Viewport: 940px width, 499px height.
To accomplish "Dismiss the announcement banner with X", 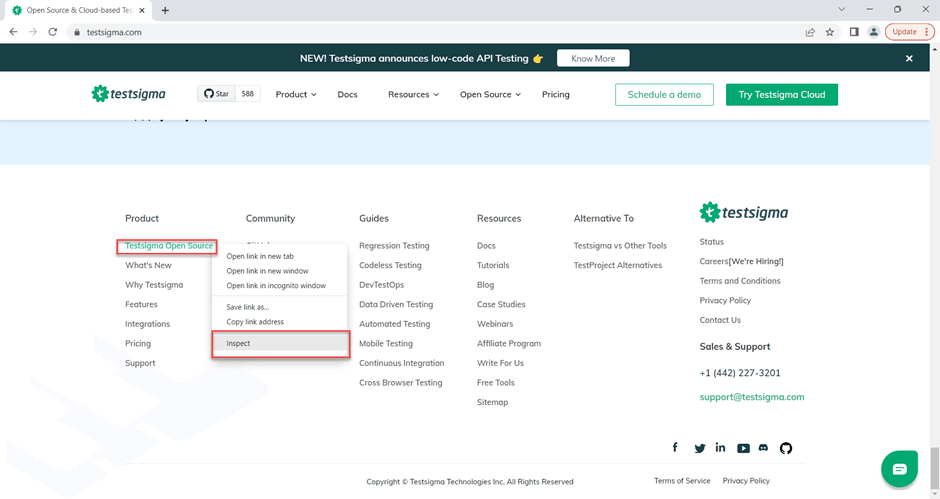I will coord(909,58).
